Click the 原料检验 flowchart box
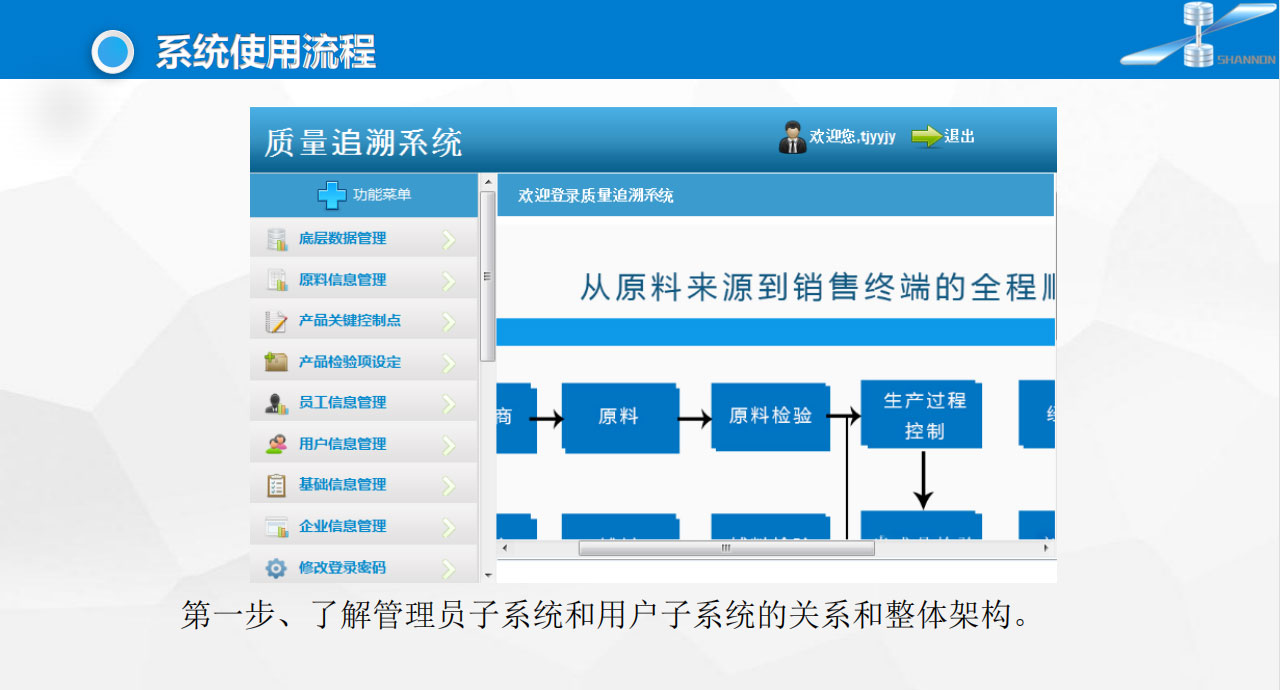Image resolution: width=1280 pixels, height=690 pixels. click(770, 416)
